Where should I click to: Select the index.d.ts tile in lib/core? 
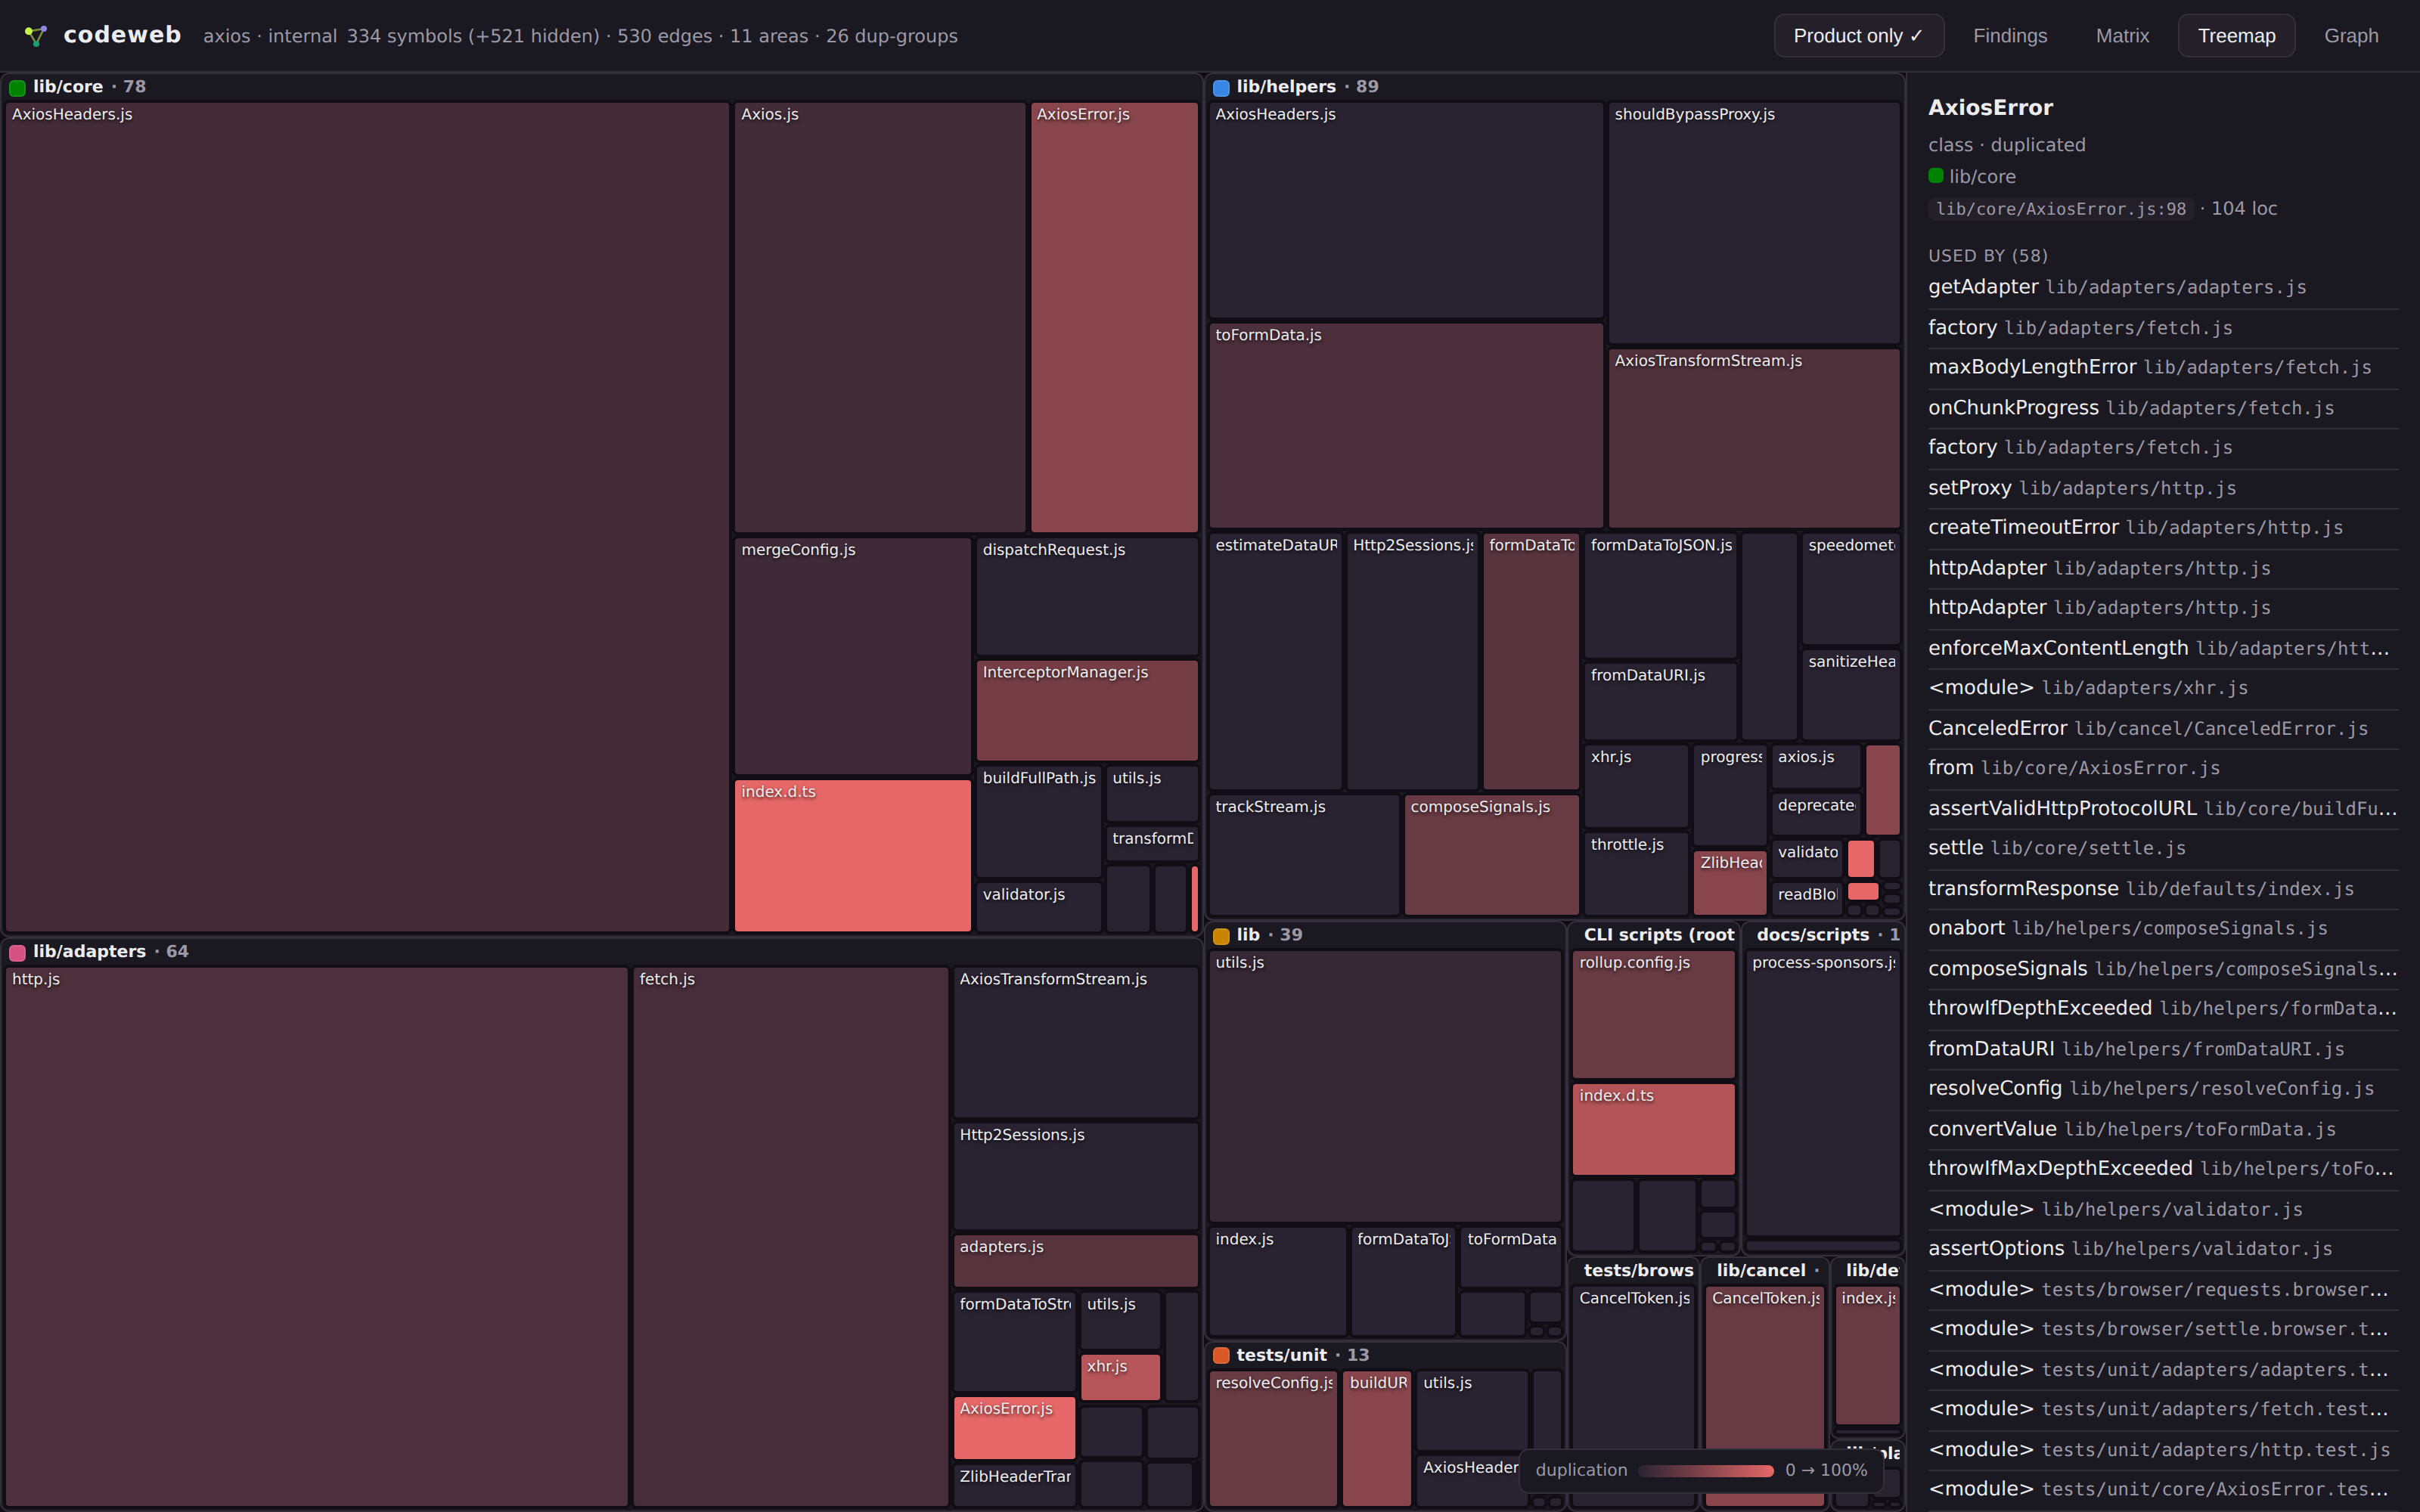[852, 856]
